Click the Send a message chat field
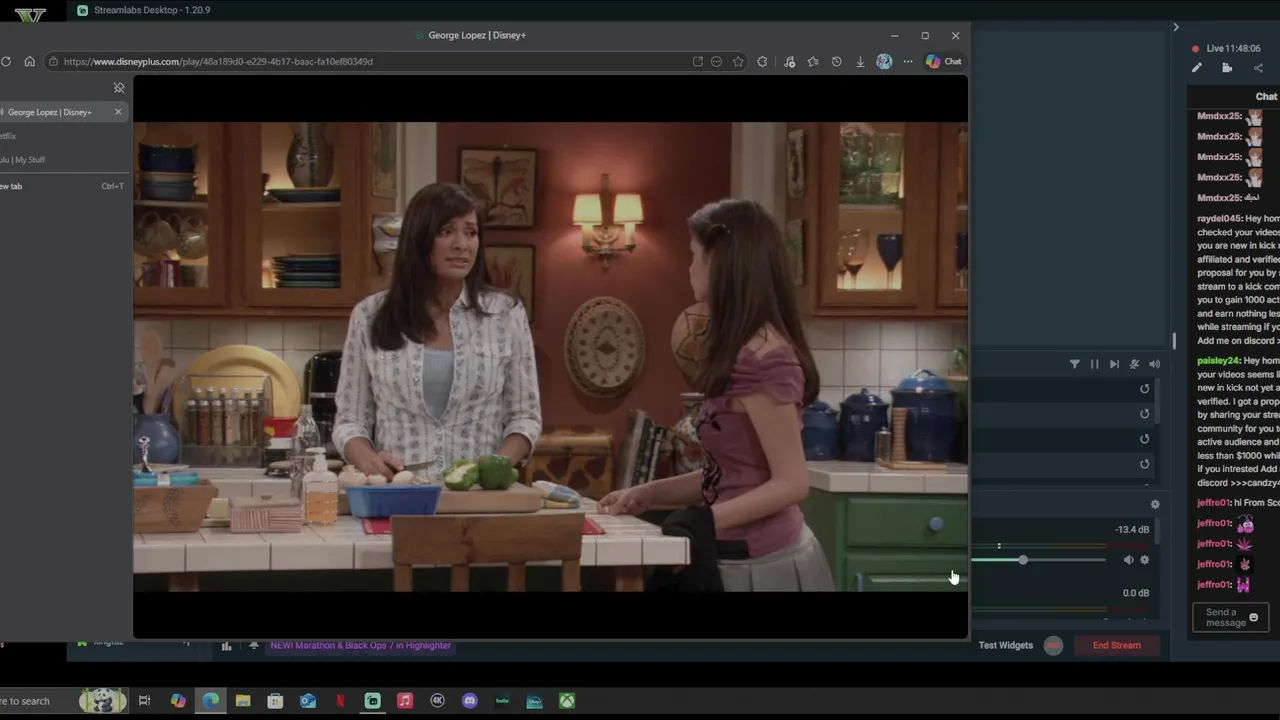Screen dimensions: 1280x720 pos(1221,618)
